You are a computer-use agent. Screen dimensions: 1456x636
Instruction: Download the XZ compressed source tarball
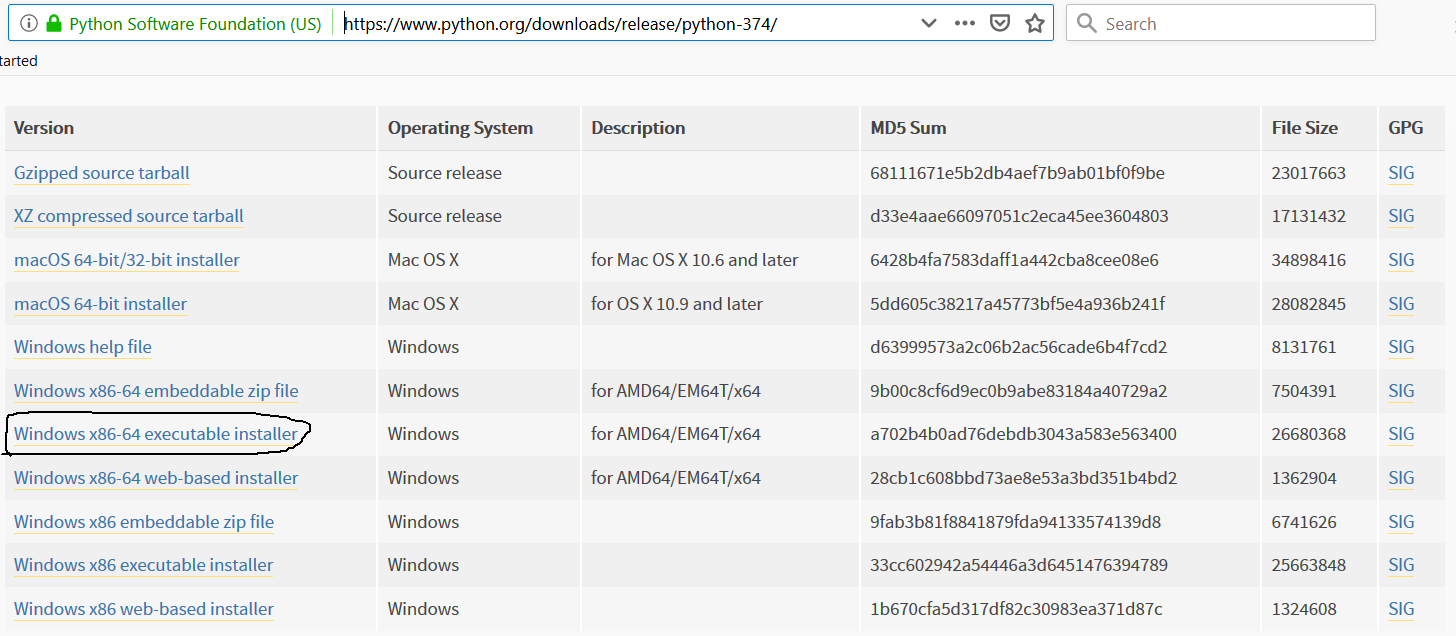pos(129,216)
